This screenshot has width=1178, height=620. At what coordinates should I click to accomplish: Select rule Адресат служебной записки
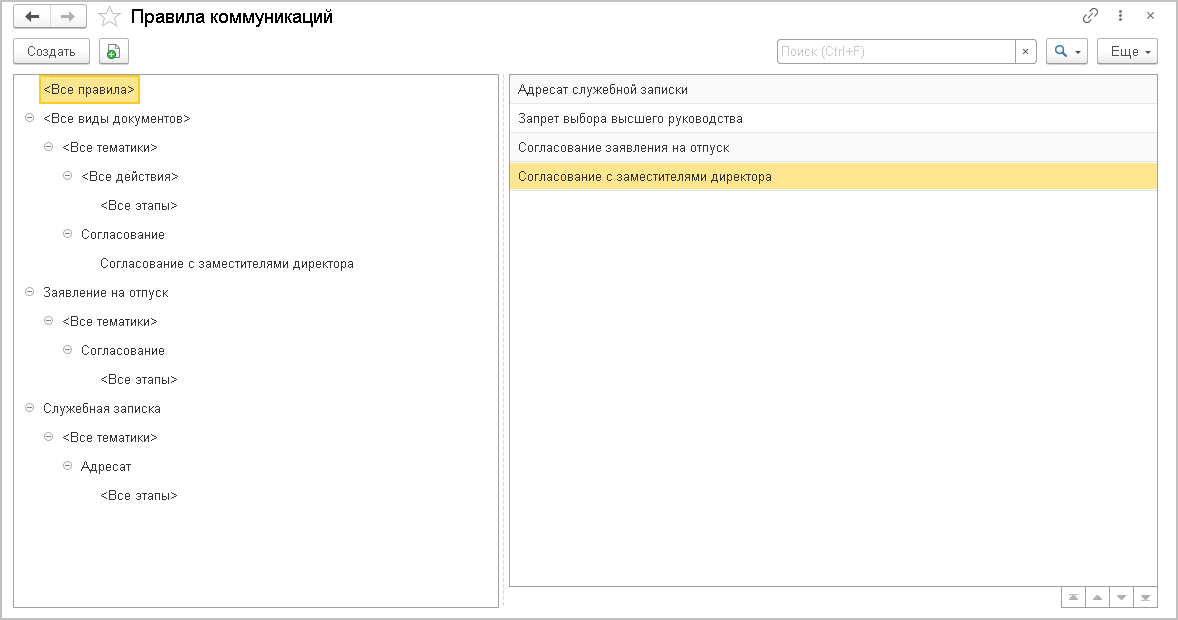[603, 90]
